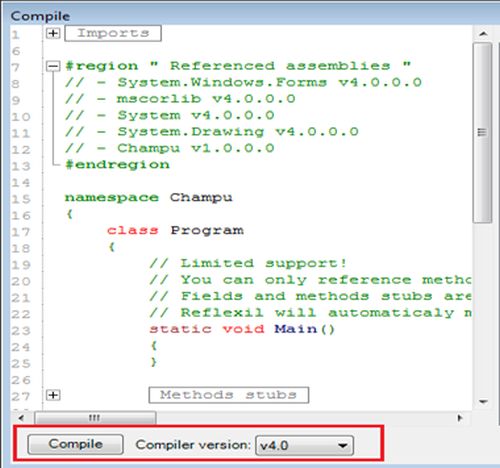Image resolution: width=500 pixels, height=468 pixels.
Task: Collapse the Referenced assemblies region
Action: (x=53, y=66)
